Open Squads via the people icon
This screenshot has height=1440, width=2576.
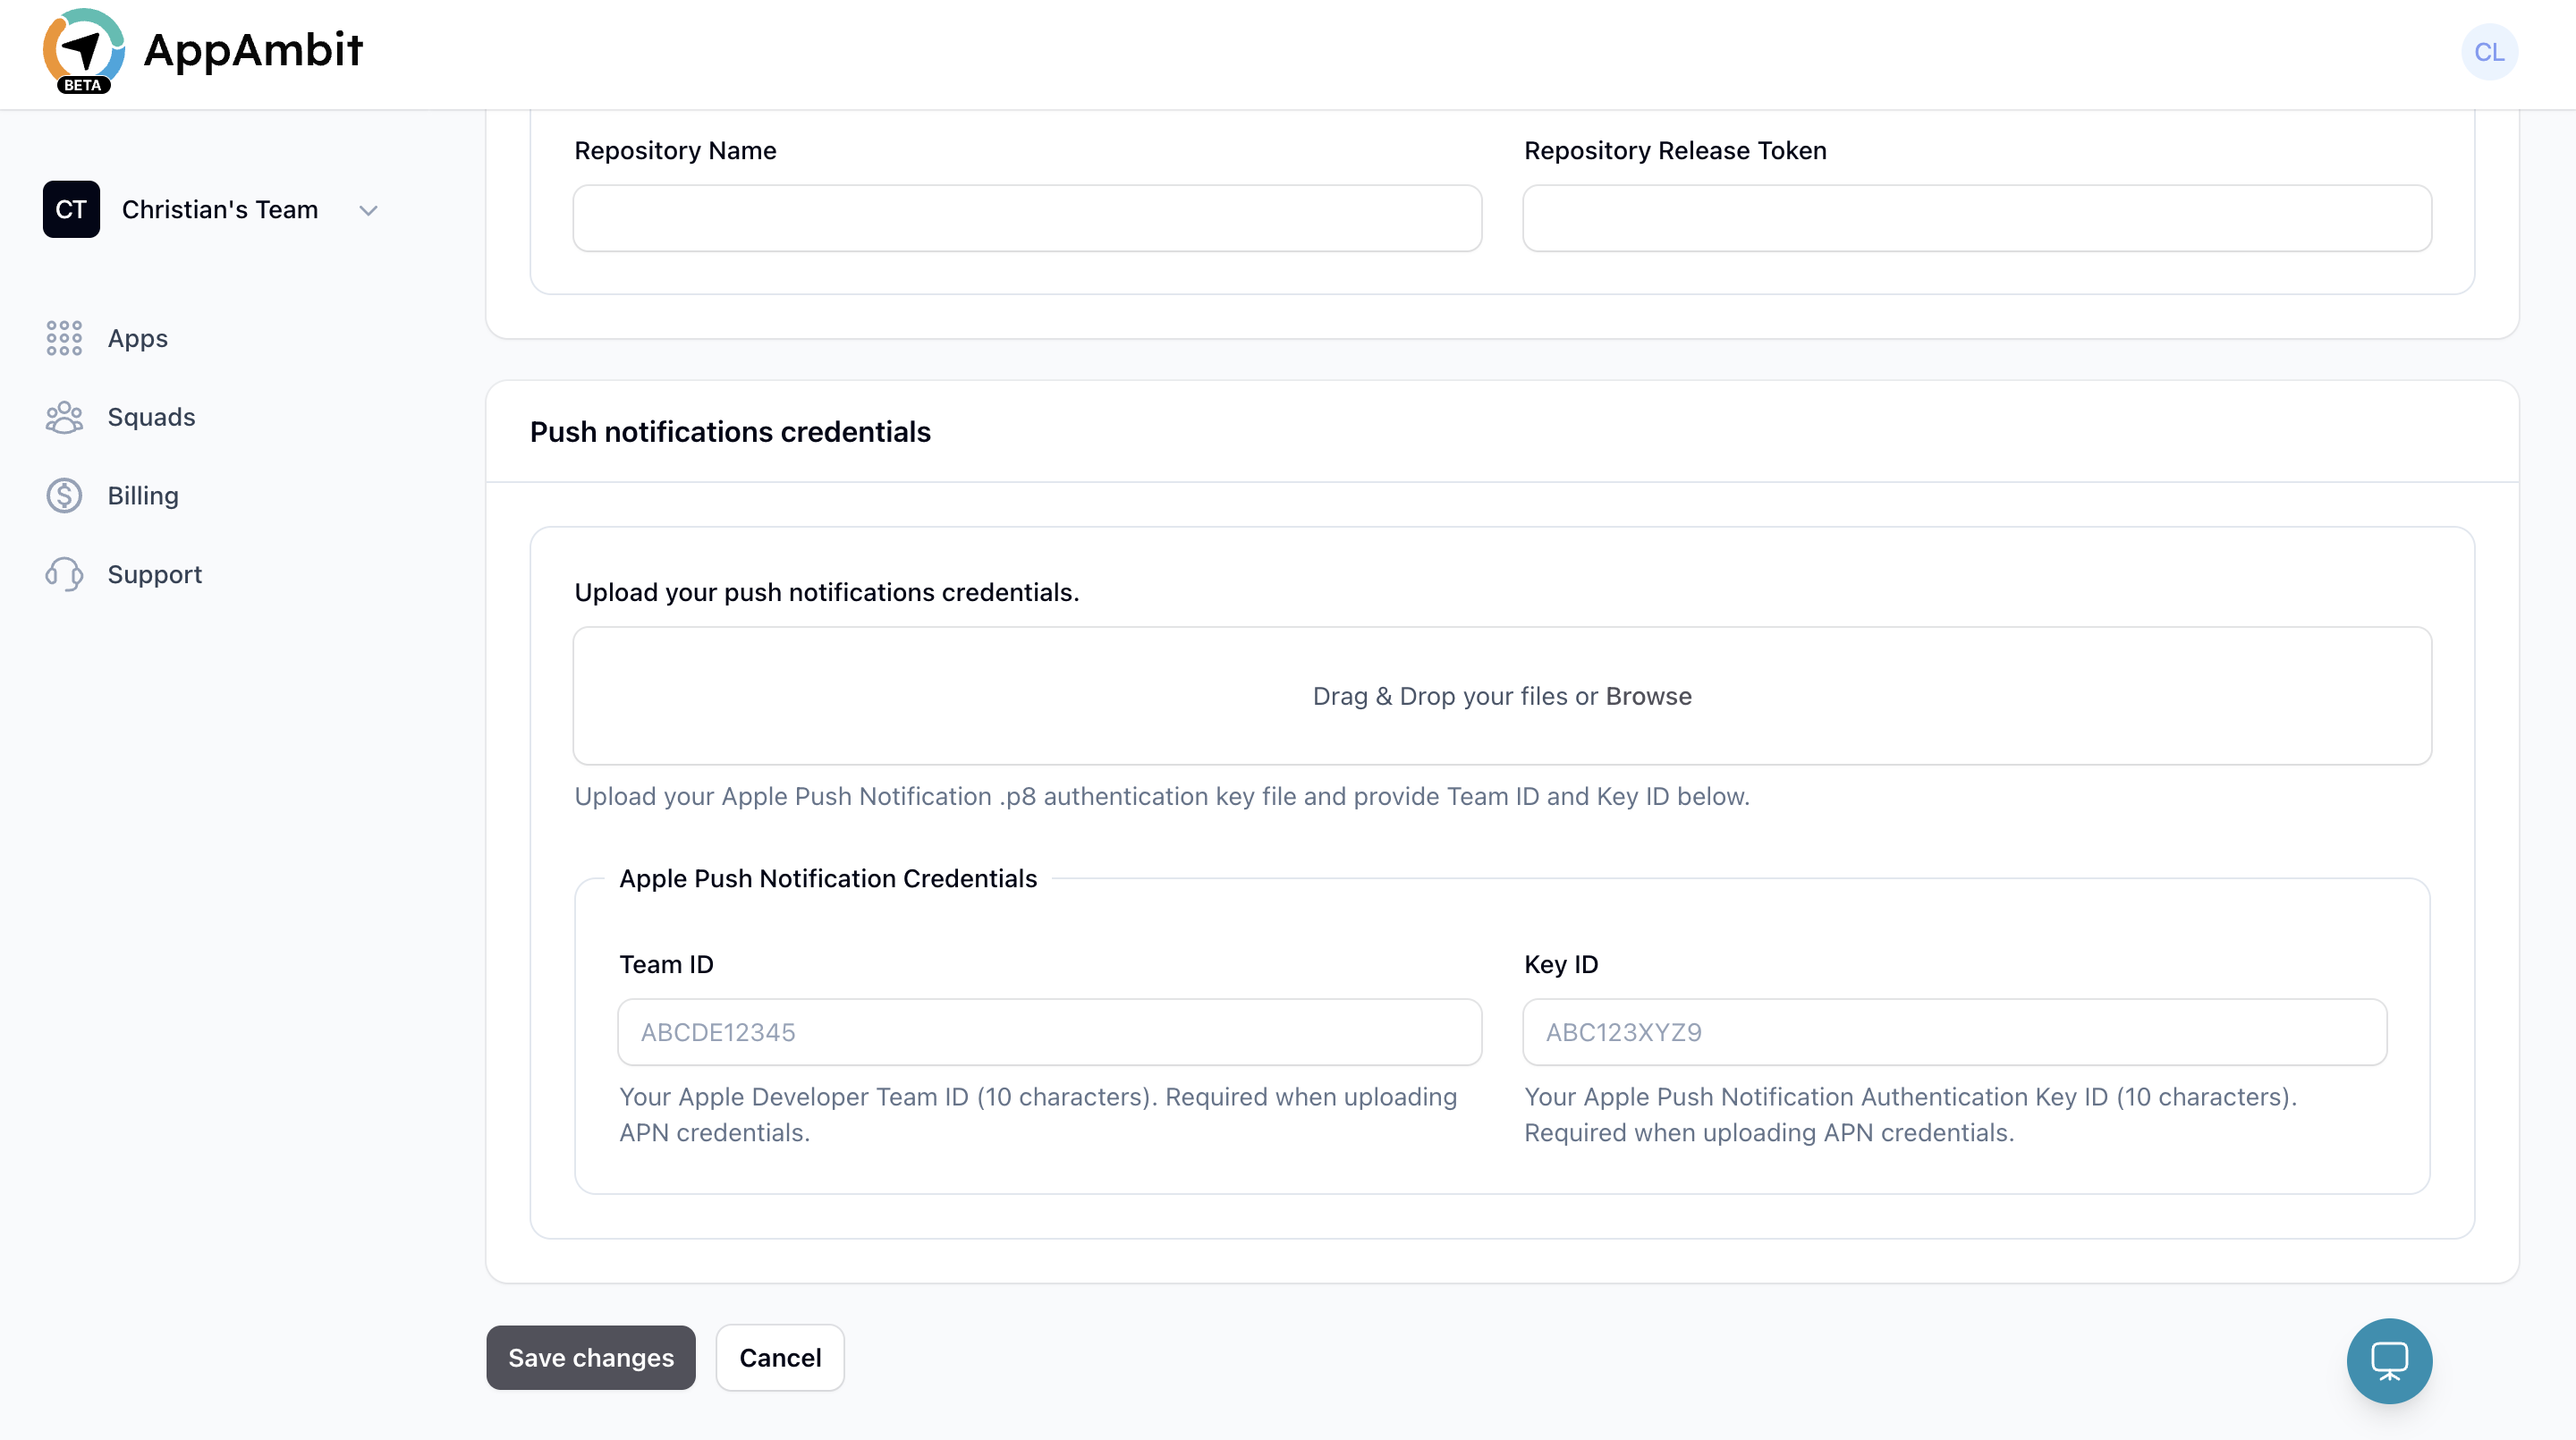tap(64, 417)
